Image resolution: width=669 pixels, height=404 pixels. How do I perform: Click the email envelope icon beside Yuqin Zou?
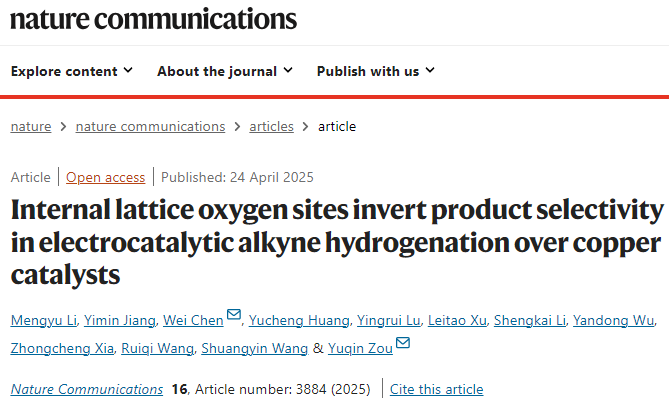(x=403, y=343)
